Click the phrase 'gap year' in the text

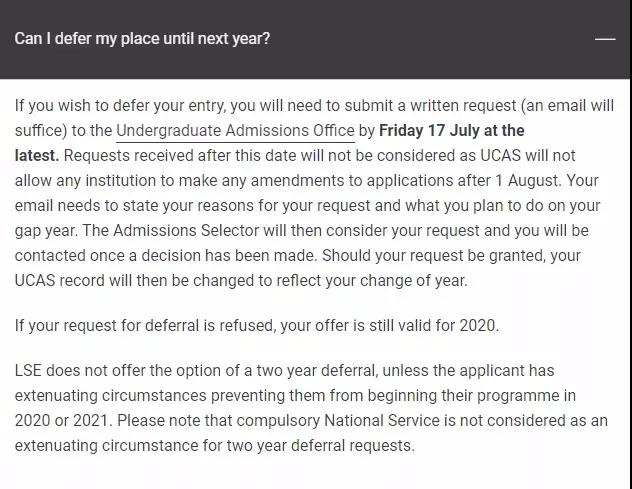tap(46, 231)
